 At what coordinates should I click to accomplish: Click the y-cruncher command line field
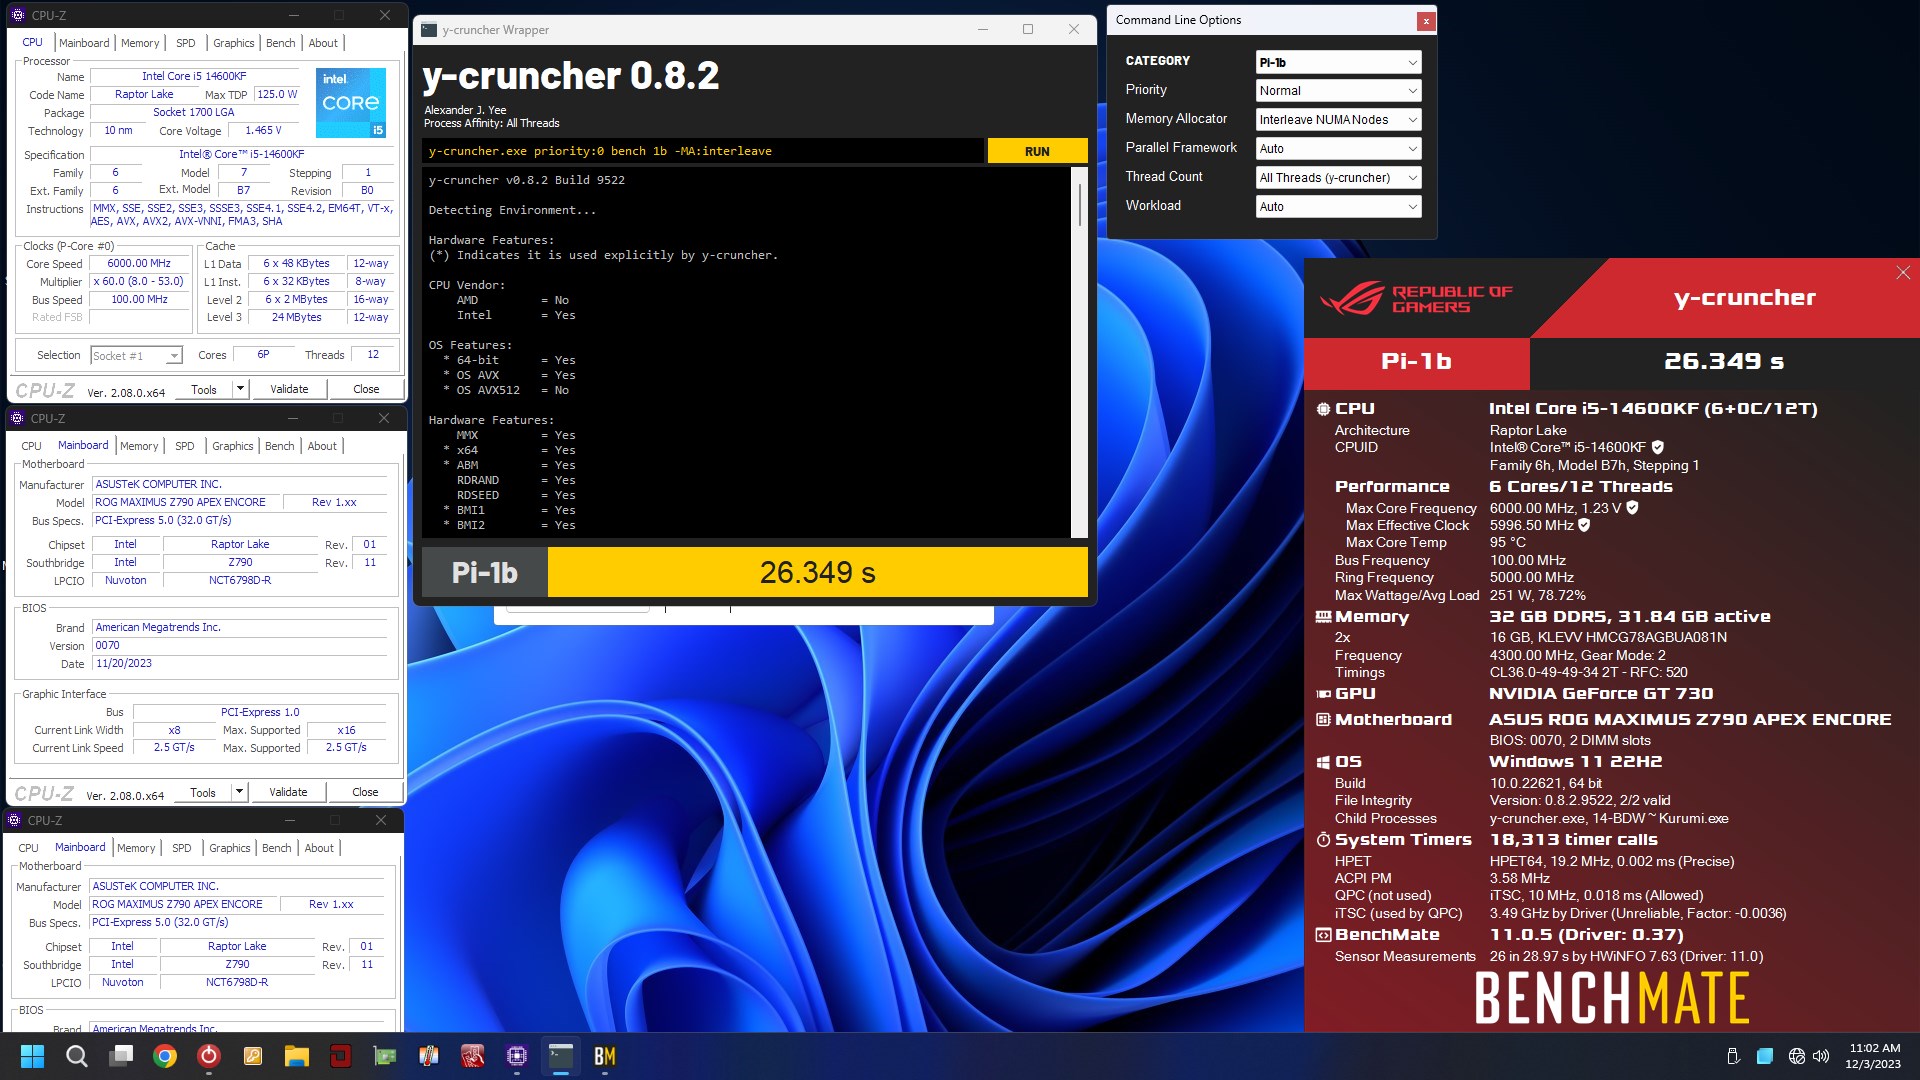coord(702,151)
